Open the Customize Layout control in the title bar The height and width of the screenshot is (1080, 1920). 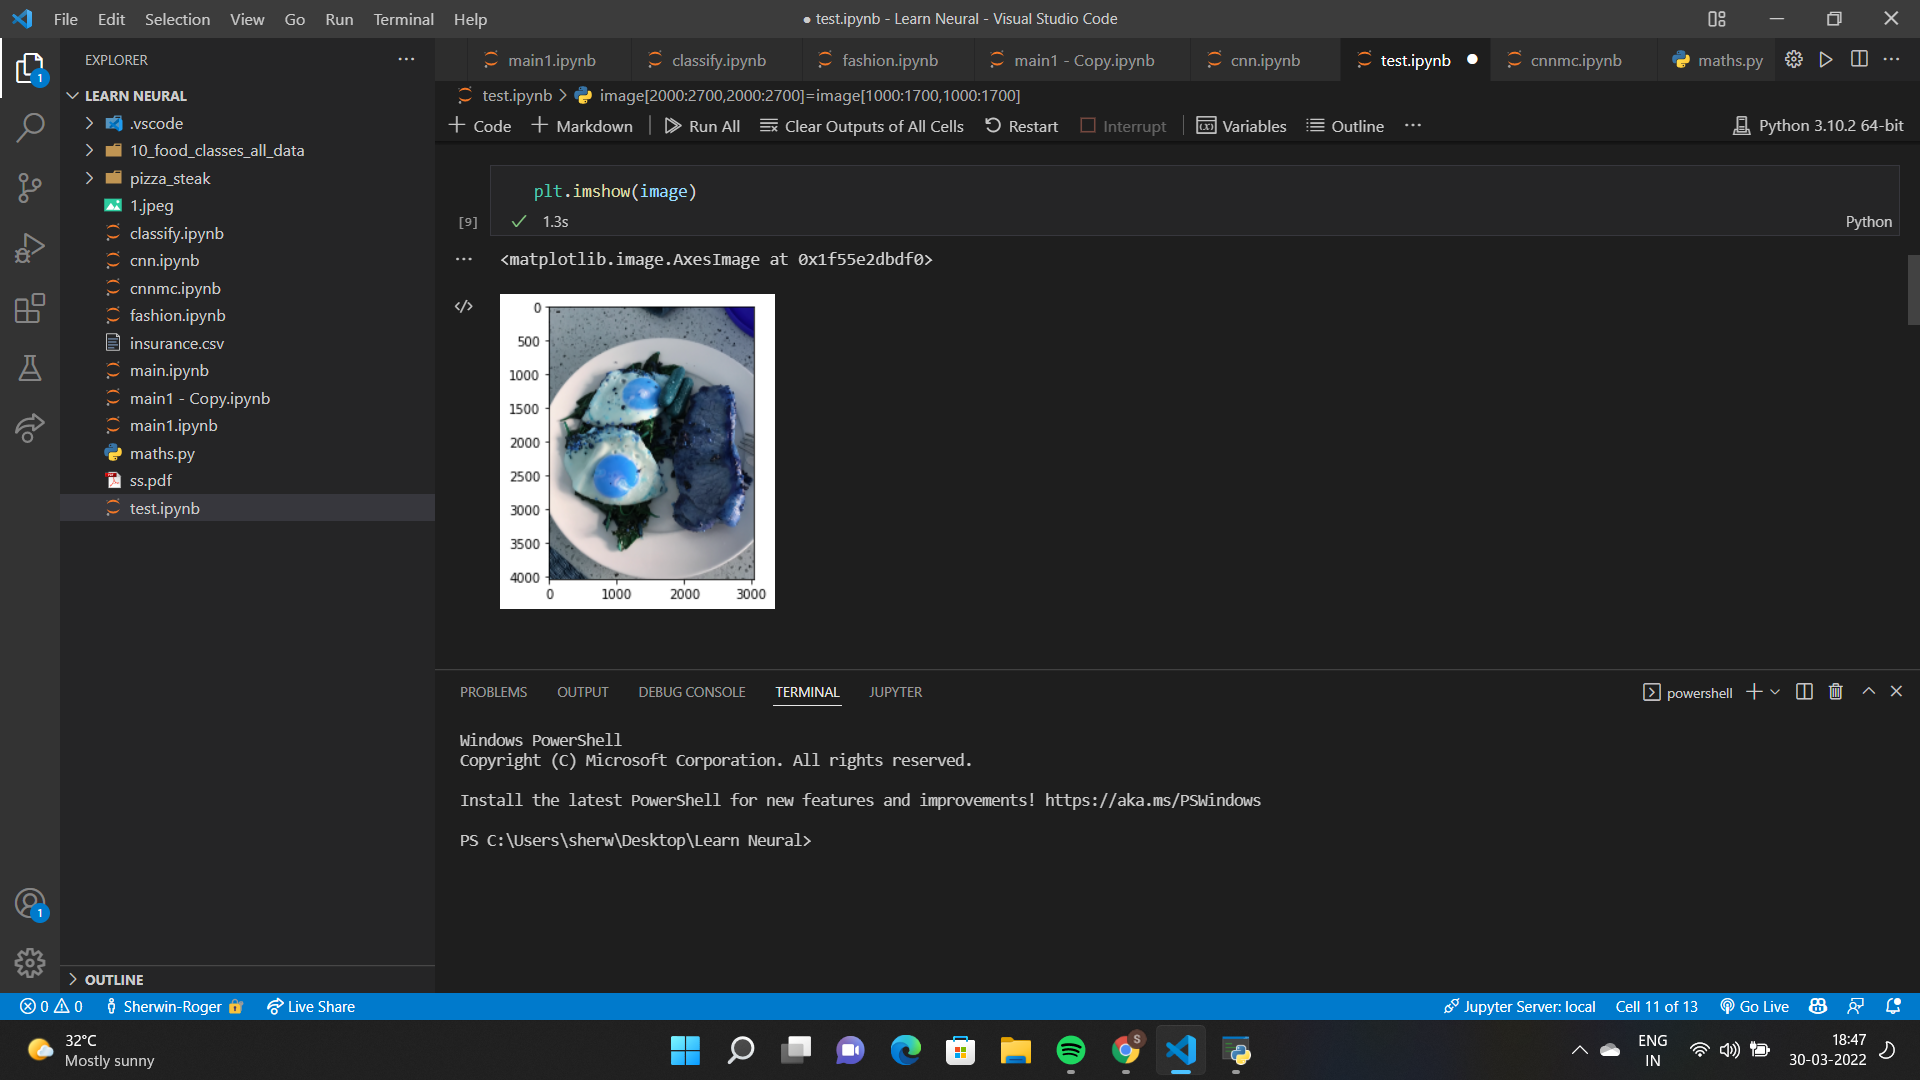pos(1716,19)
